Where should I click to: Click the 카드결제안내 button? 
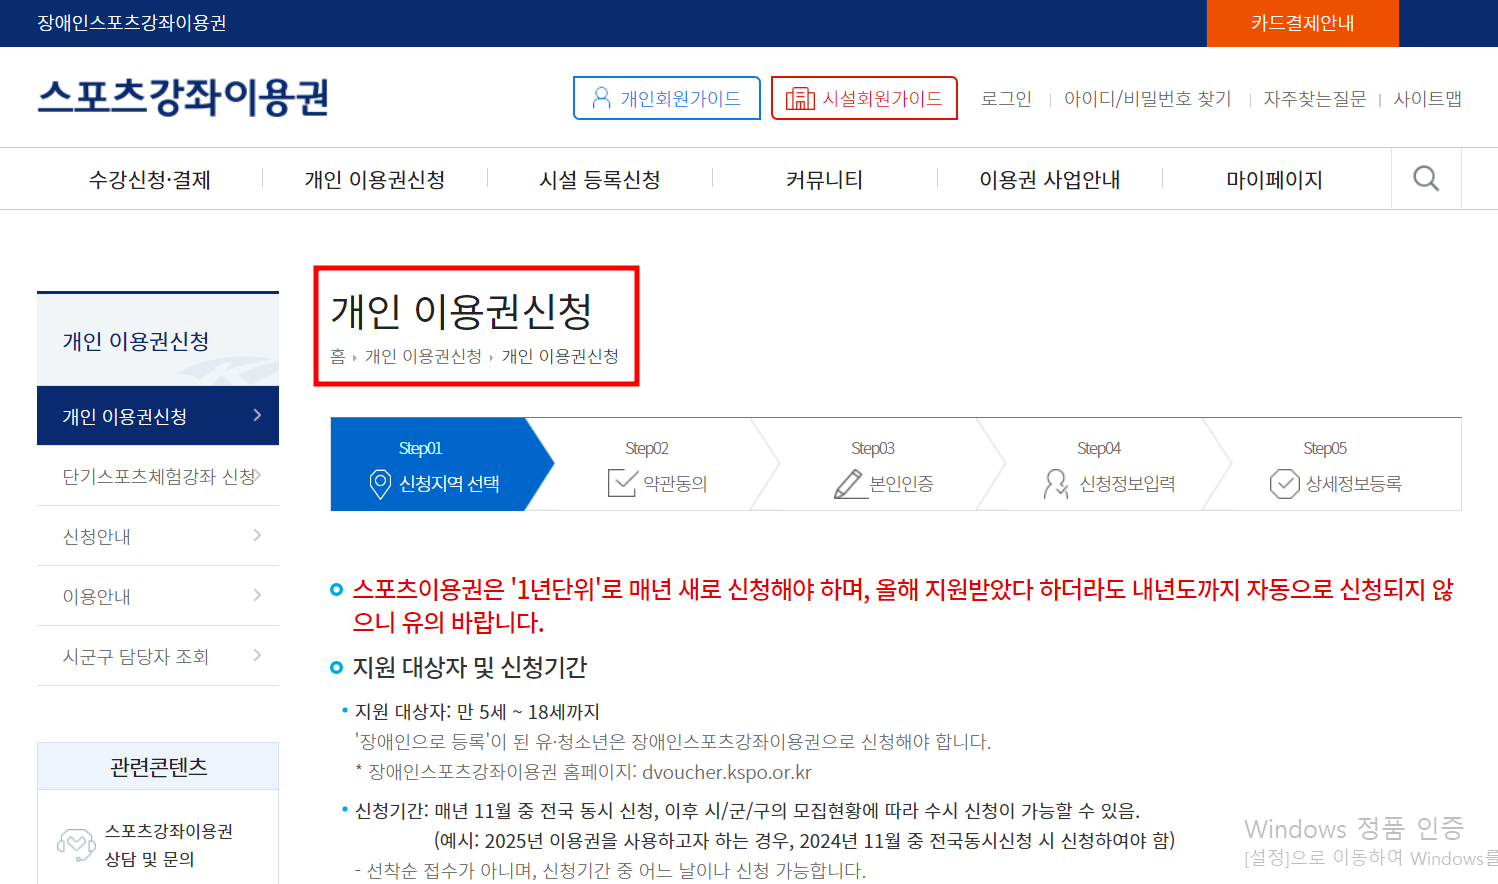pyautogui.click(x=1302, y=23)
